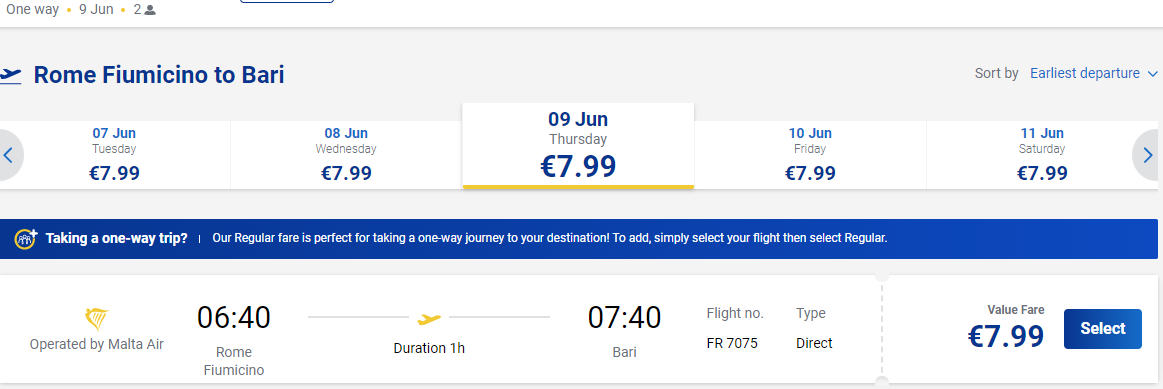This screenshot has height=389, width=1163.
Task: Click the family icon in one-way trip banner
Action: [x=26, y=238]
